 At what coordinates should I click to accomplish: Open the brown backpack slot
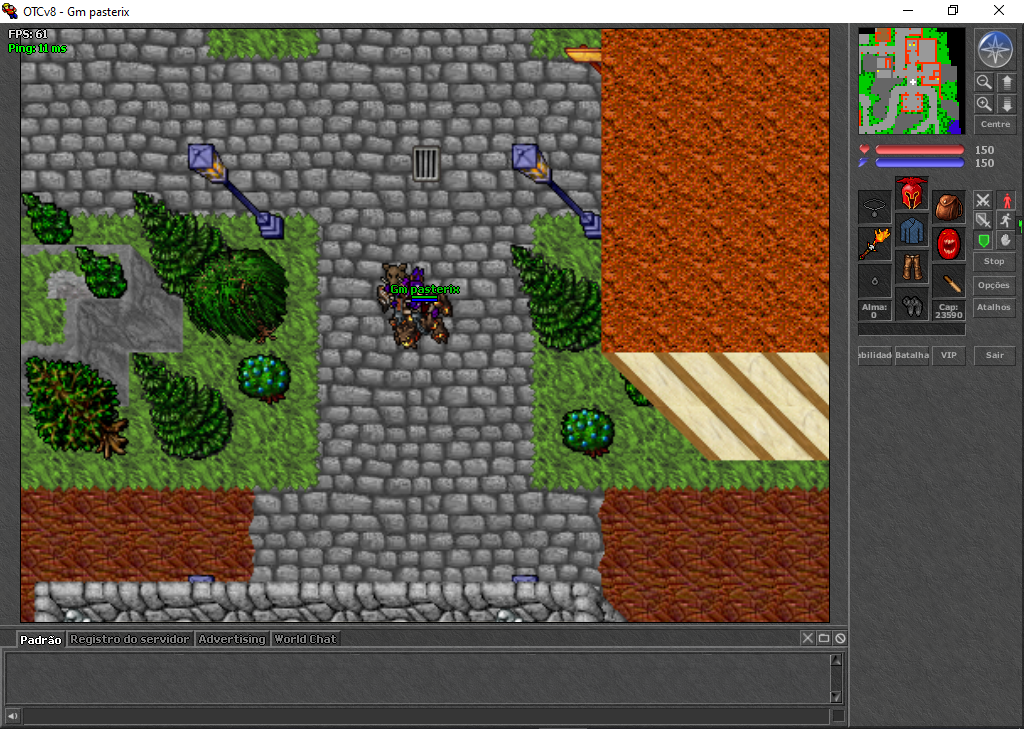(949, 208)
